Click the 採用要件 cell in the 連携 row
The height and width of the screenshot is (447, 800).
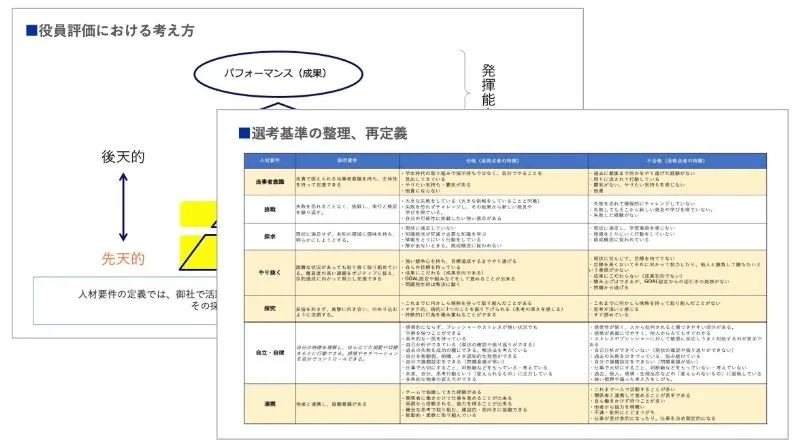[347, 404]
